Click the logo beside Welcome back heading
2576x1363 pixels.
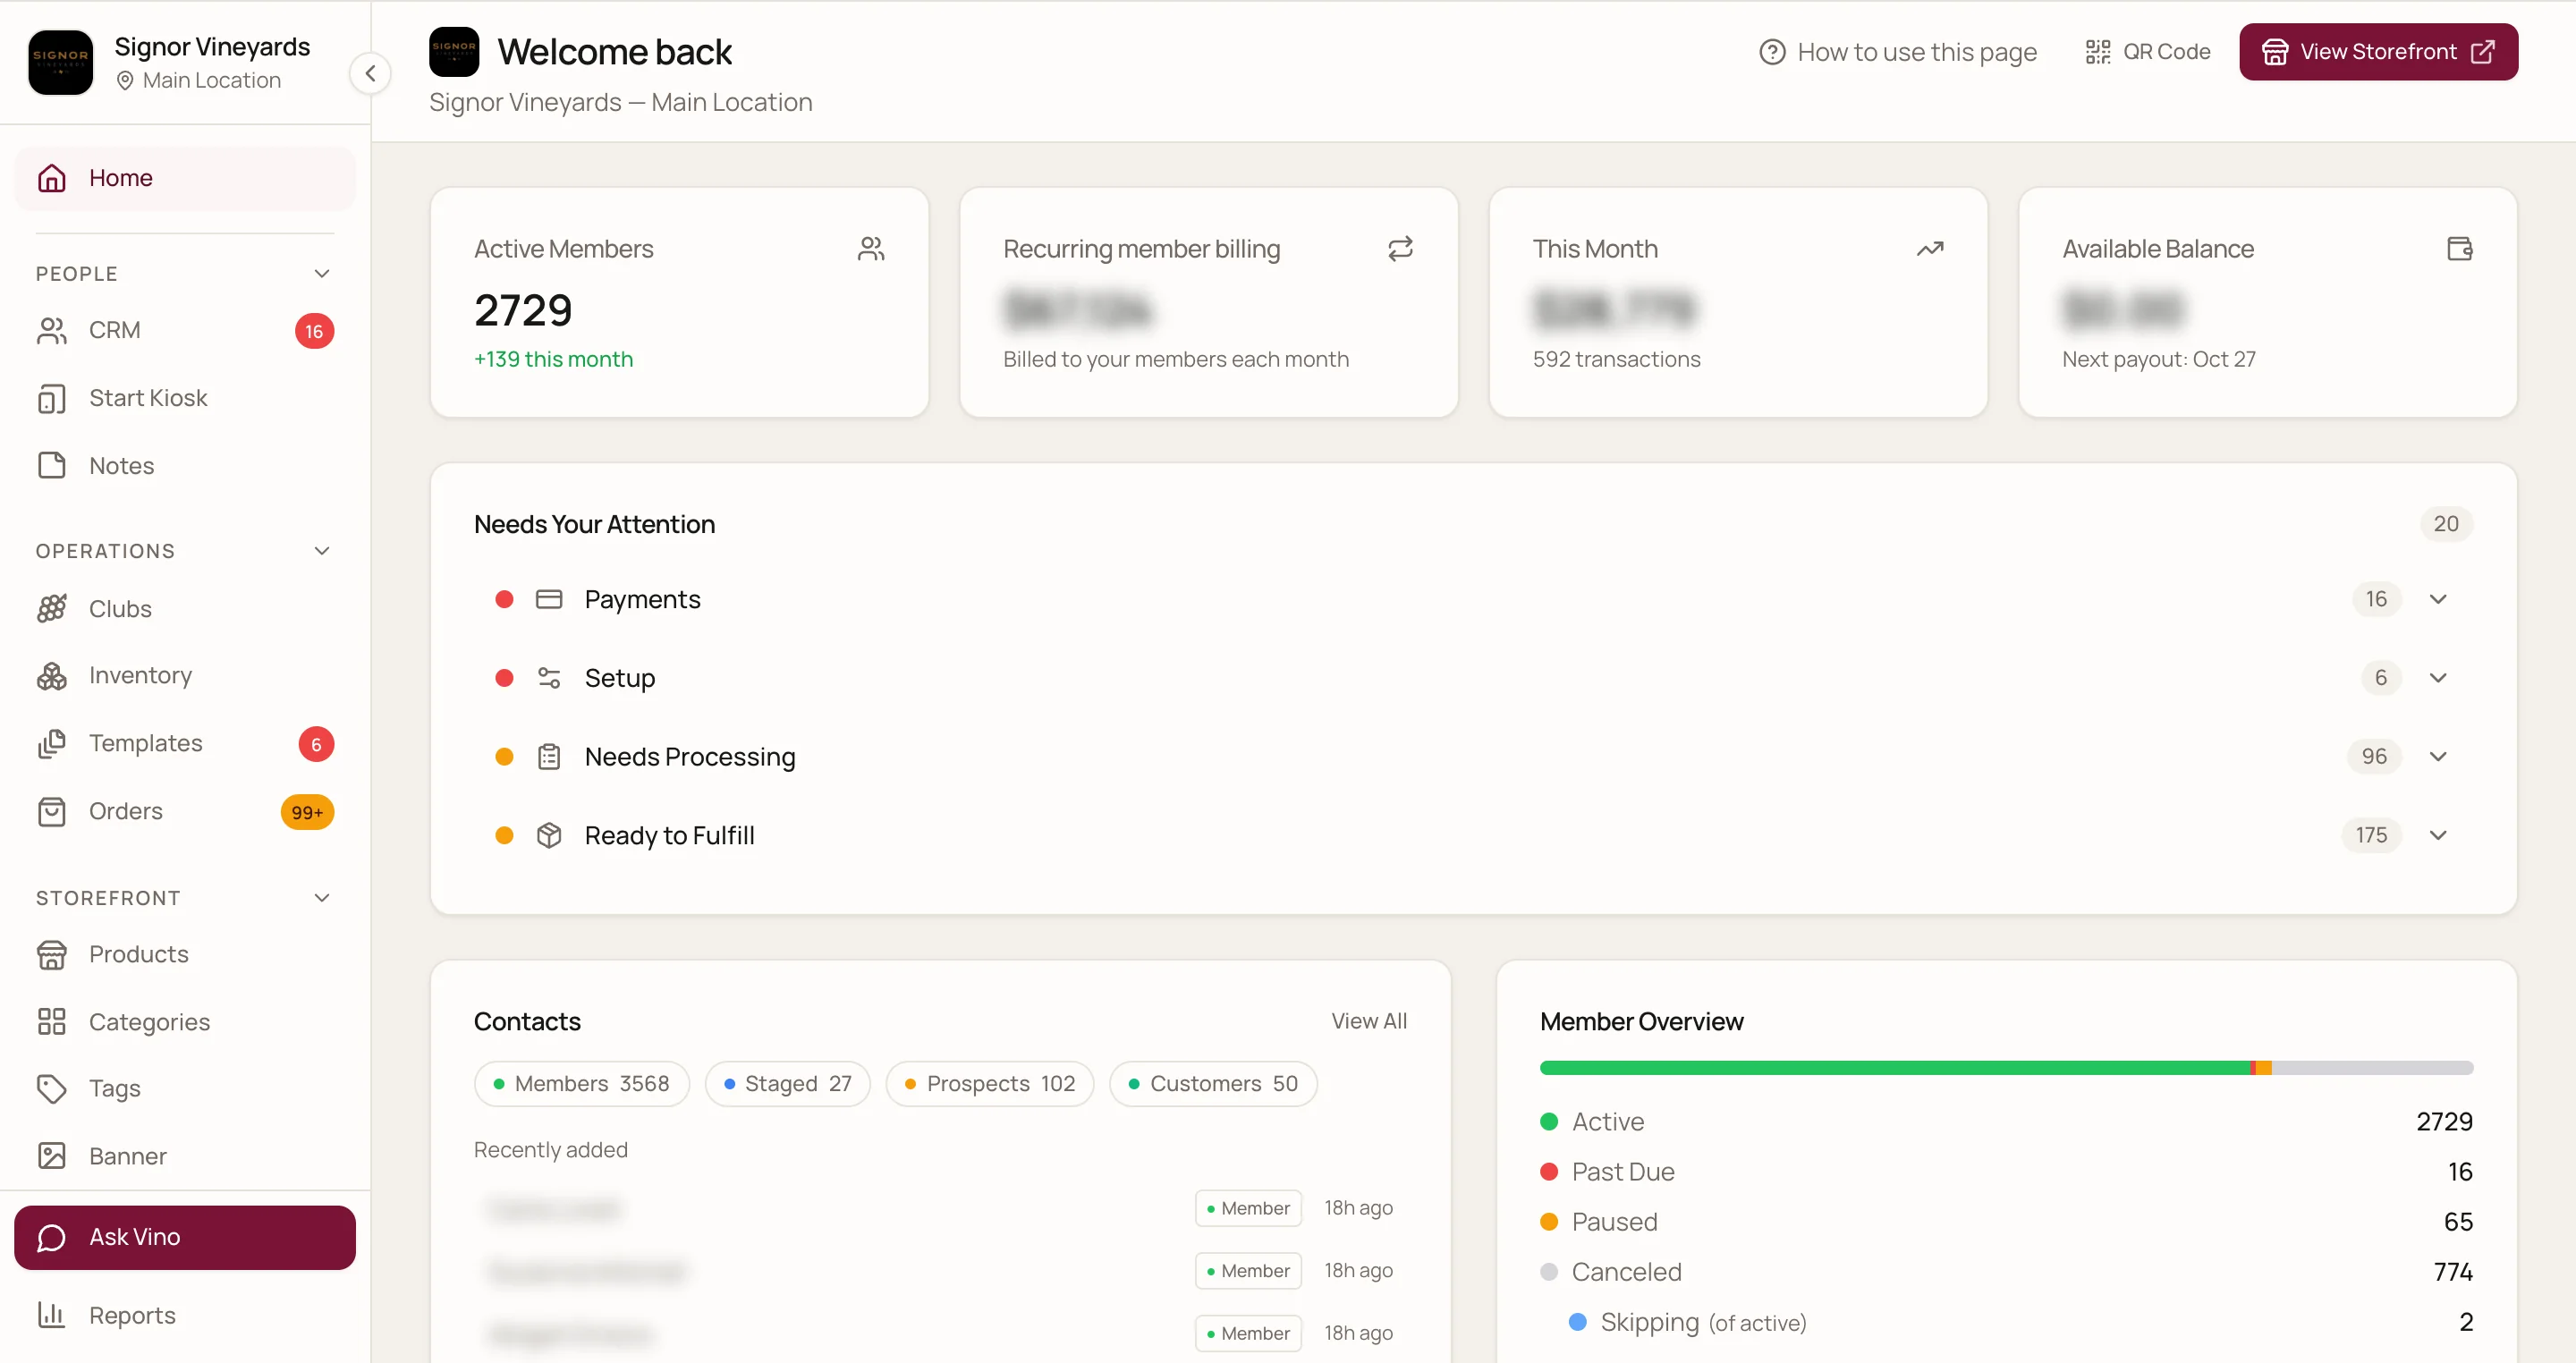(454, 52)
